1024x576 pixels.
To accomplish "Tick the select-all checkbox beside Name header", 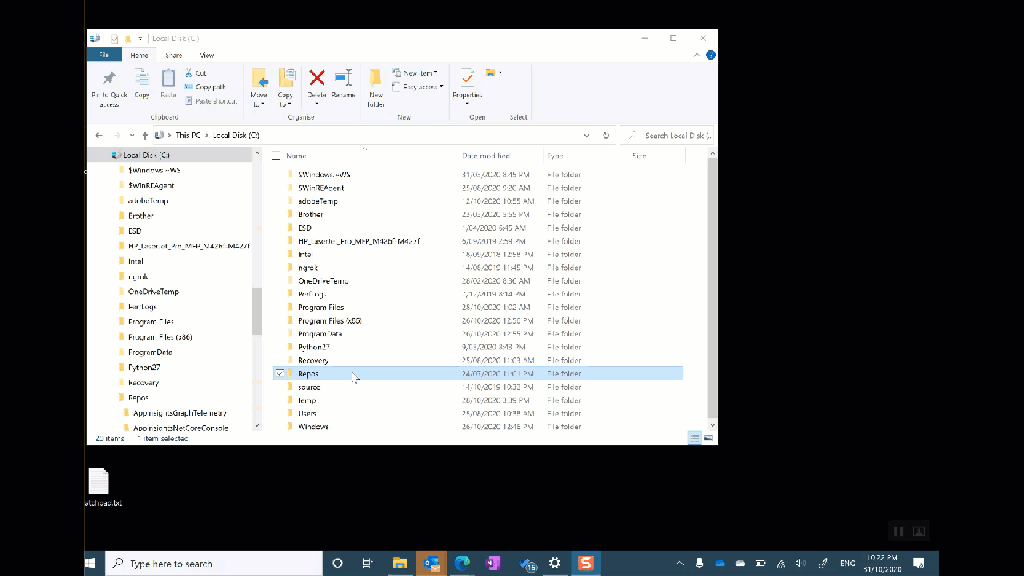I will (x=277, y=156).
